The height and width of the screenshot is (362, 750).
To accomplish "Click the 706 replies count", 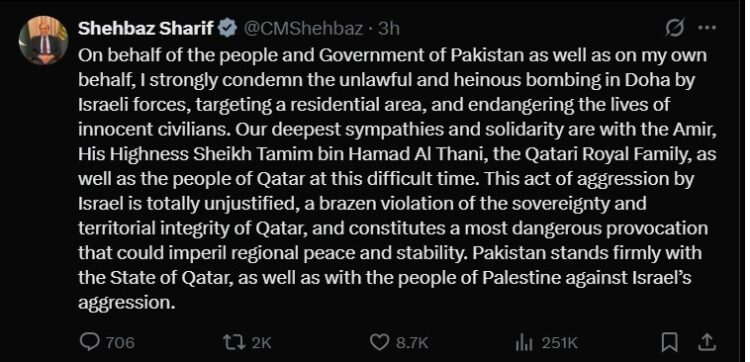I will (120, 342).
